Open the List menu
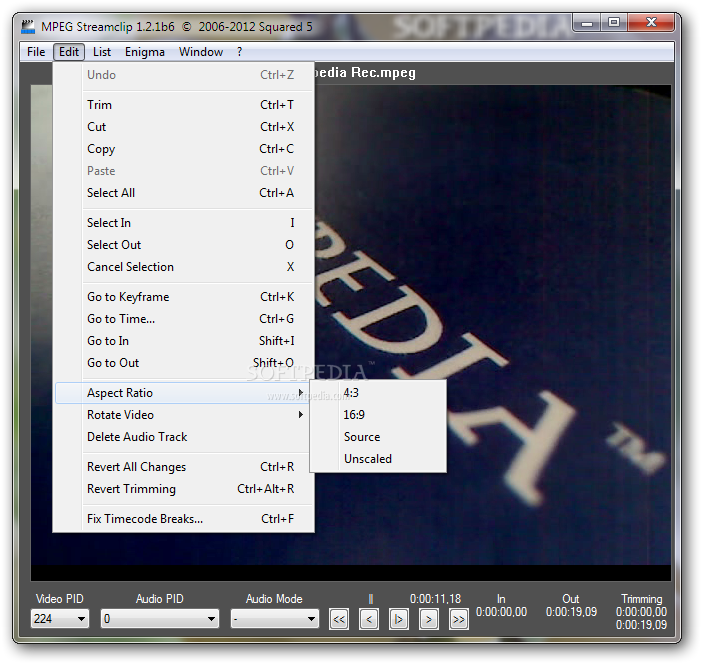 (x=102, y=52)
